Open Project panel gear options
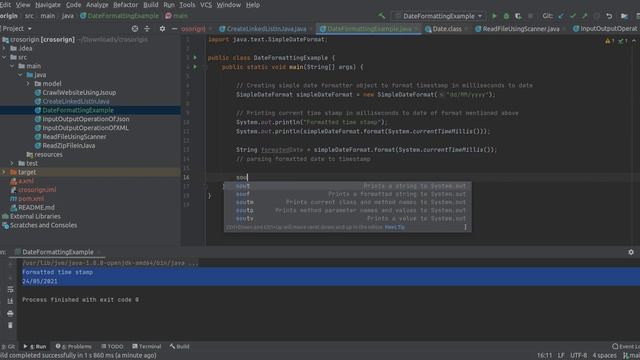This screenshot has width=640, height=360. [162, 29]
